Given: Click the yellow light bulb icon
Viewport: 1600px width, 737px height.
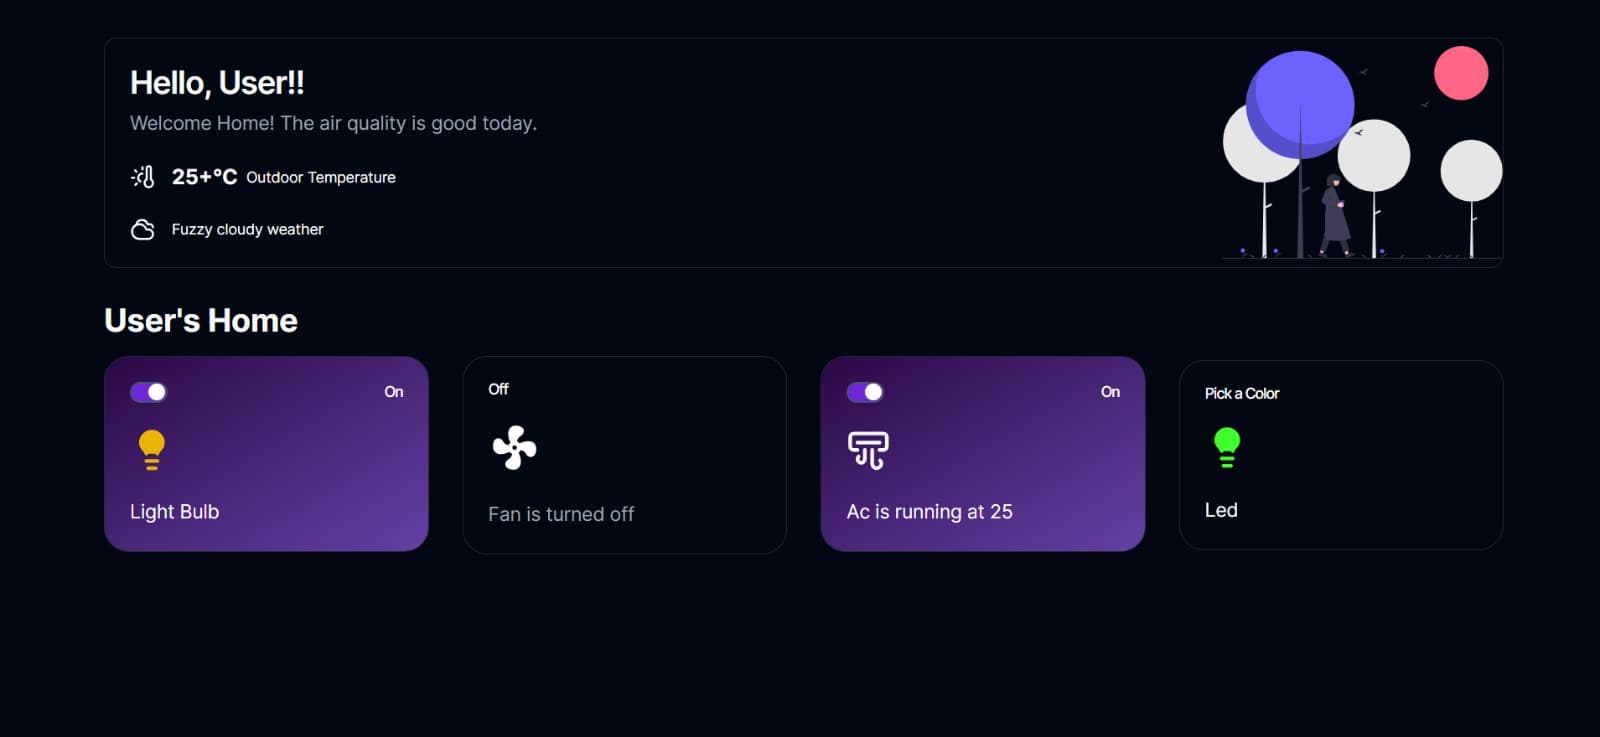Looking at the screenshot, I should pos(151,450).
